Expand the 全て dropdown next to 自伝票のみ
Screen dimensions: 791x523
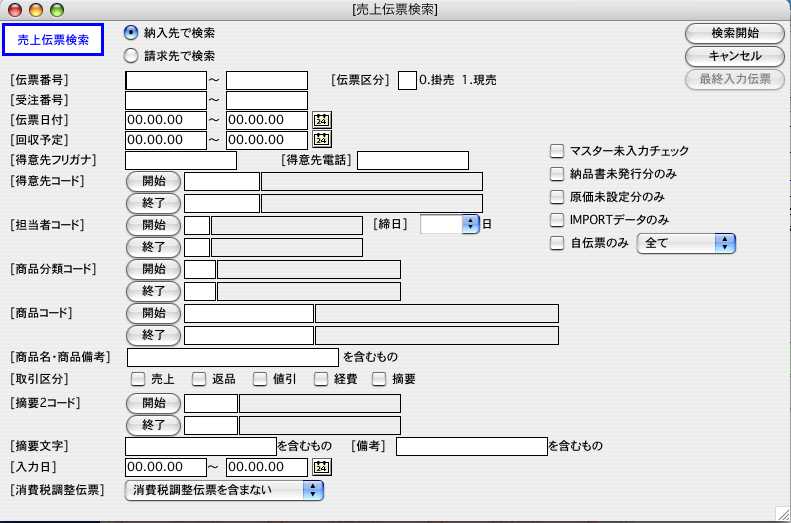click(x=726, y=242)
